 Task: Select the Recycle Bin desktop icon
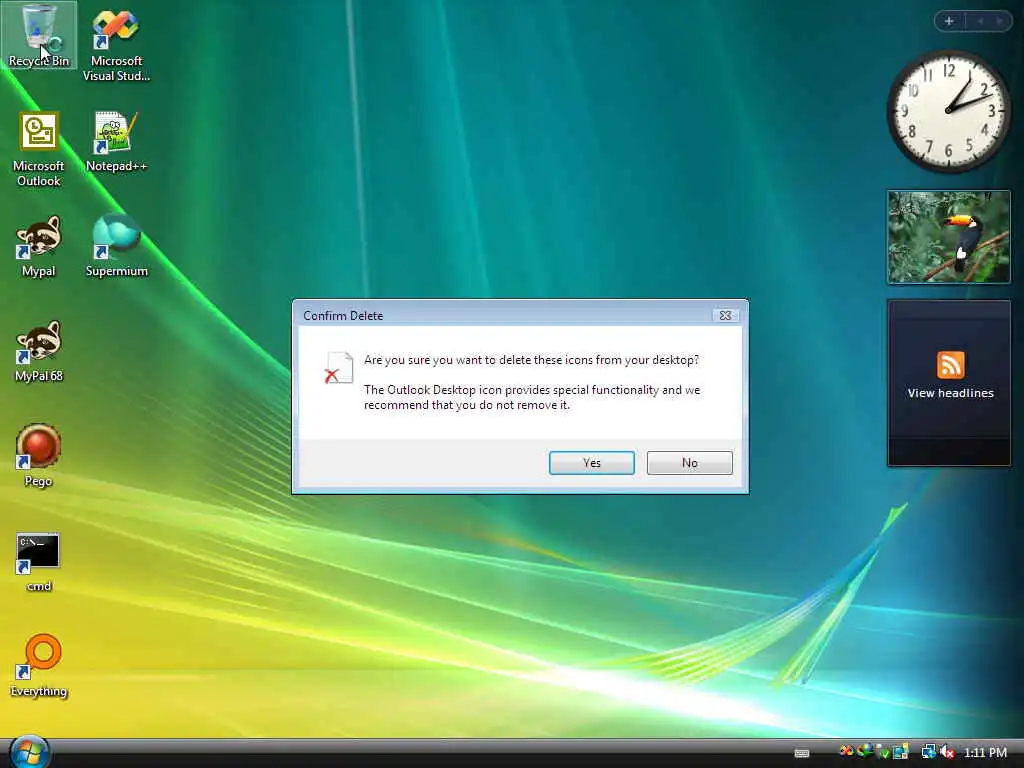coord(39,36)
